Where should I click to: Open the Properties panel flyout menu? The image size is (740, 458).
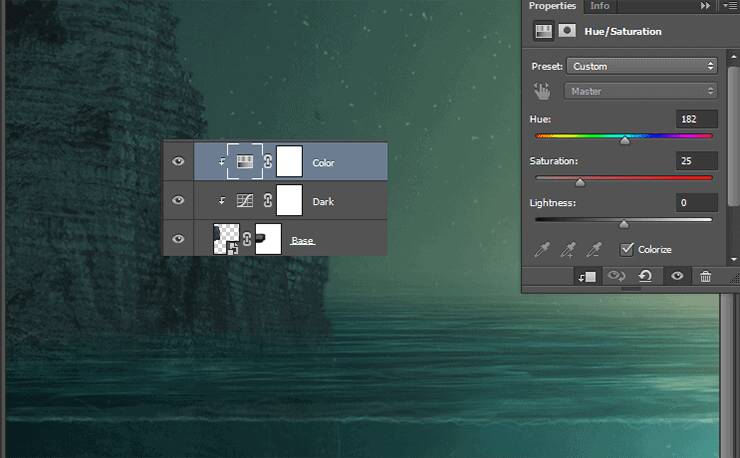[x=730, y=6]
